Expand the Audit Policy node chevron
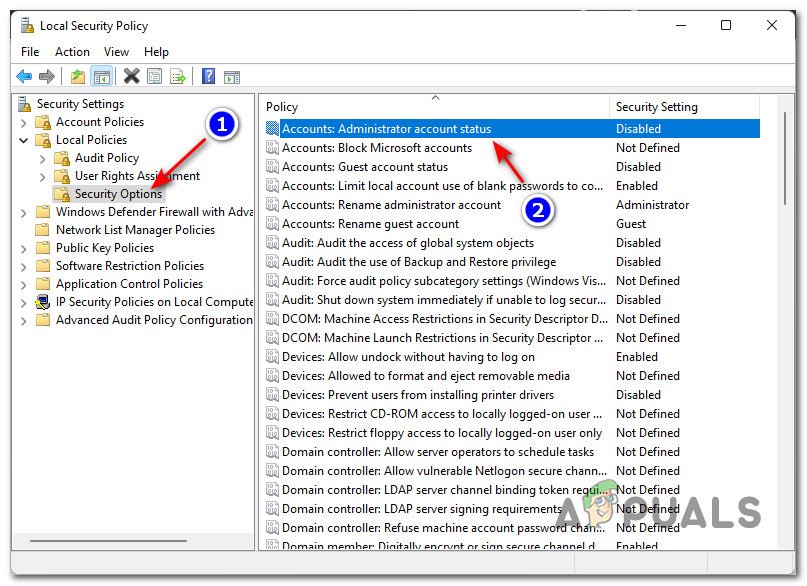Screen dimensions: 807x586 click(x=42, y=158)
